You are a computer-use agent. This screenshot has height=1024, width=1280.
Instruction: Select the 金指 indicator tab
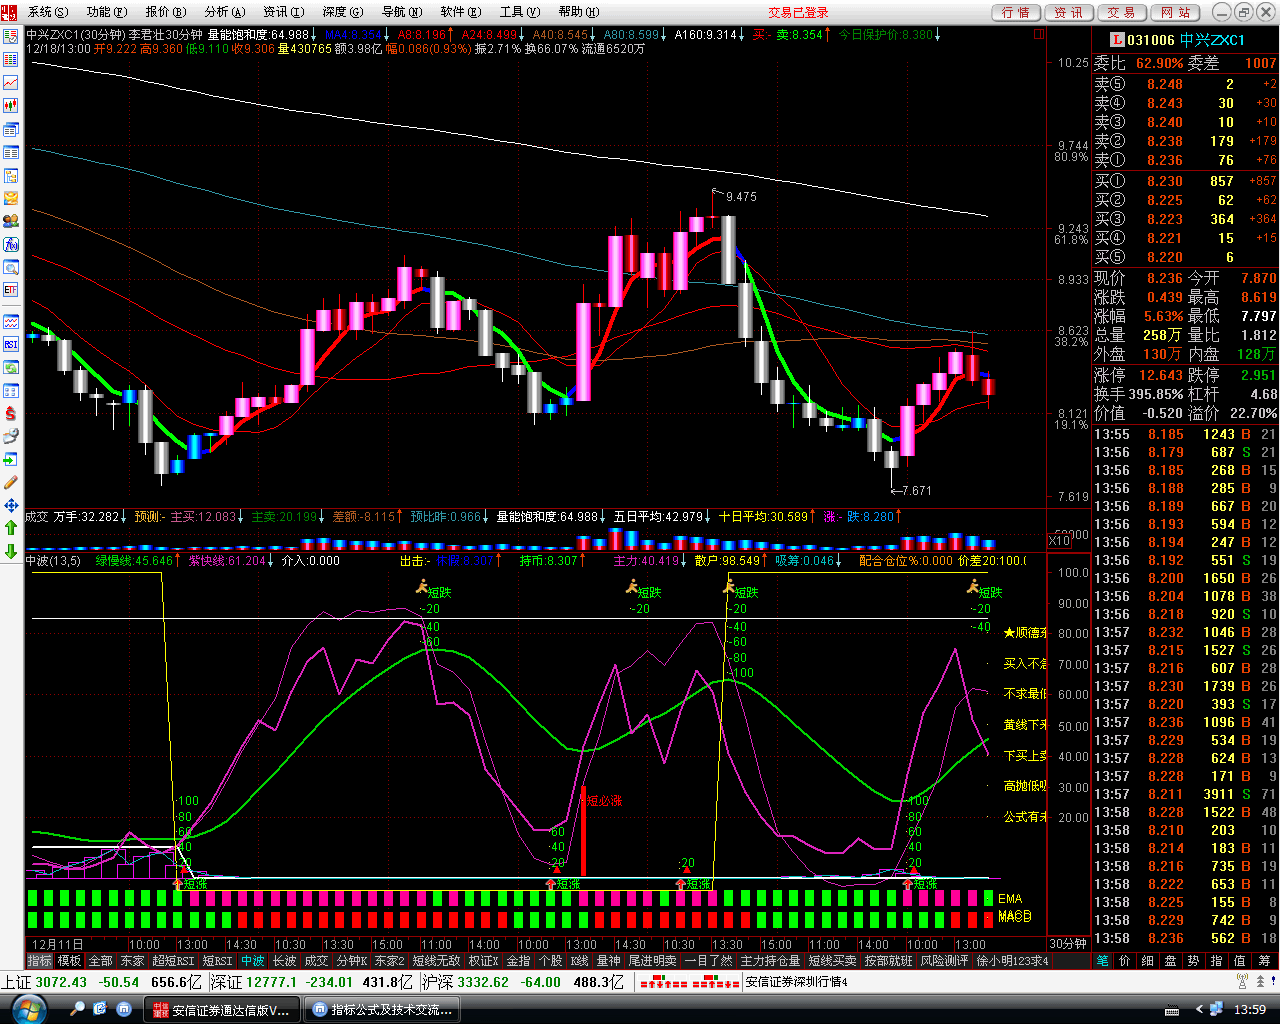click(x=519, y=961)
